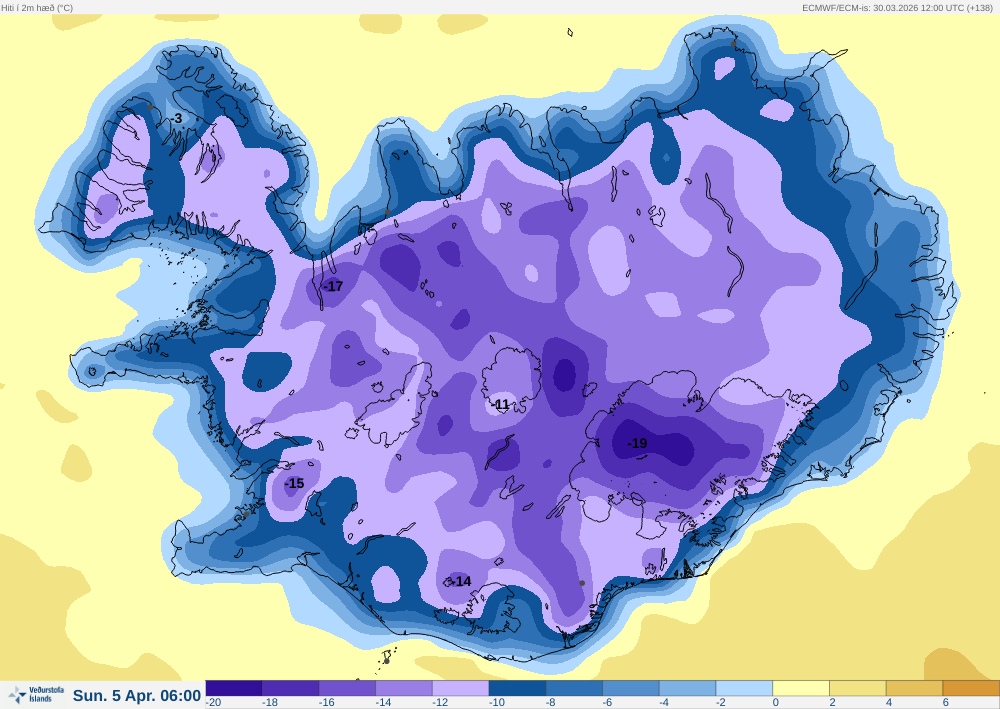Viewport: 1000px width, 709px height.
Task: Click the -3 temperature label in the Westfjords
Action: [x=177, y=119]
